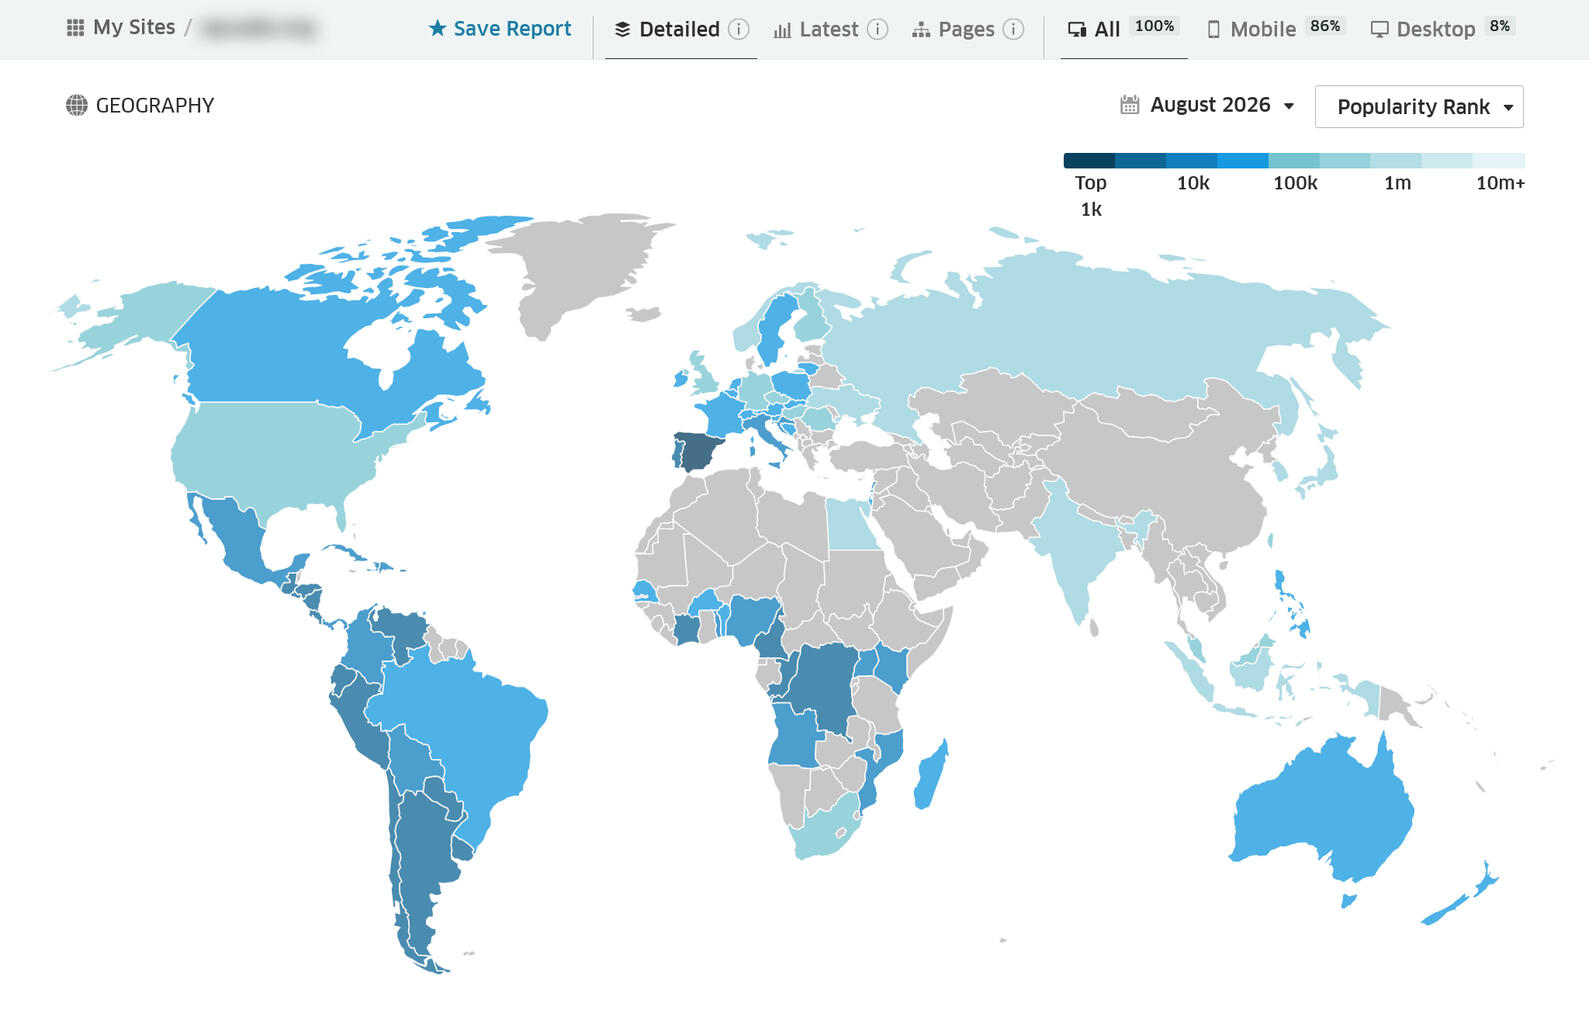Click the Pages sitemap icon
This screenshot has height=1030, width=1589.
coord(921,30)
